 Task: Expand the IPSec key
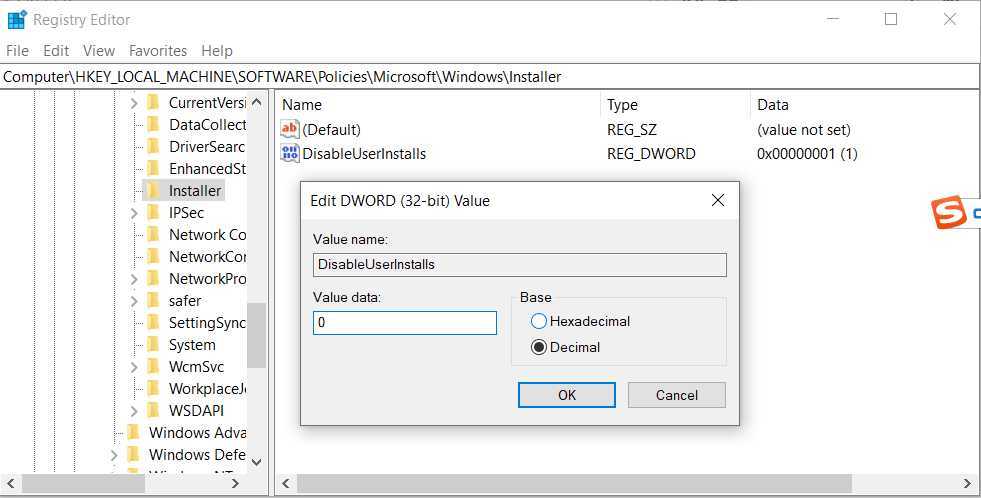coord(134,213)
